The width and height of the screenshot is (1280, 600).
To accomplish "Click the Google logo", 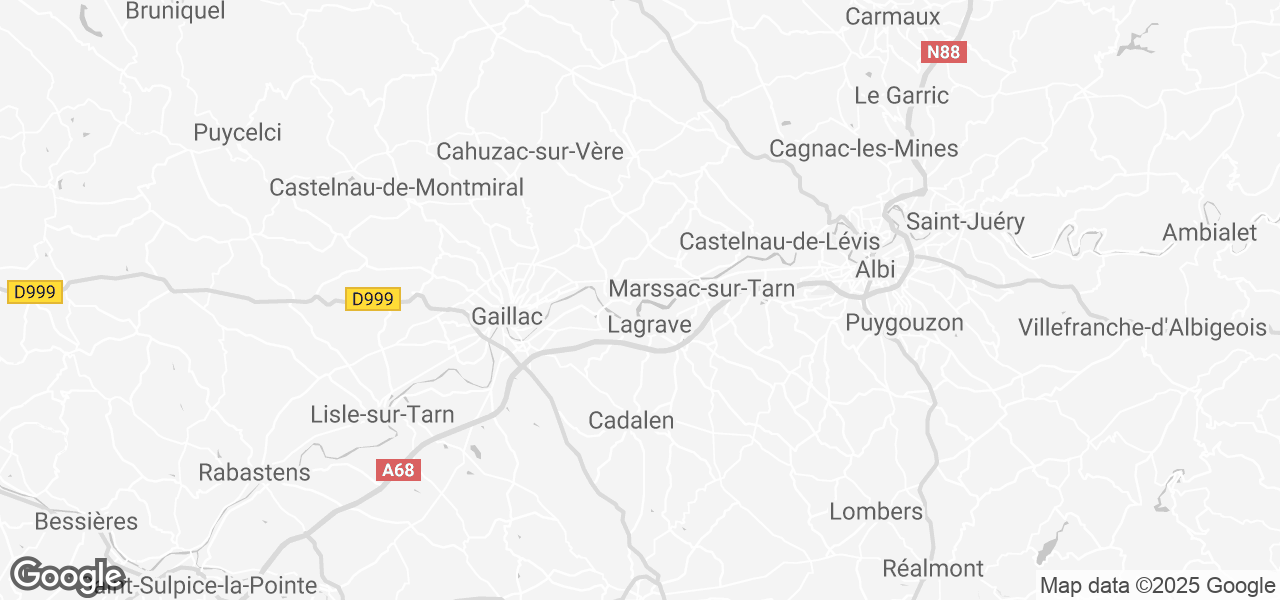I will (x=67, y=576).
